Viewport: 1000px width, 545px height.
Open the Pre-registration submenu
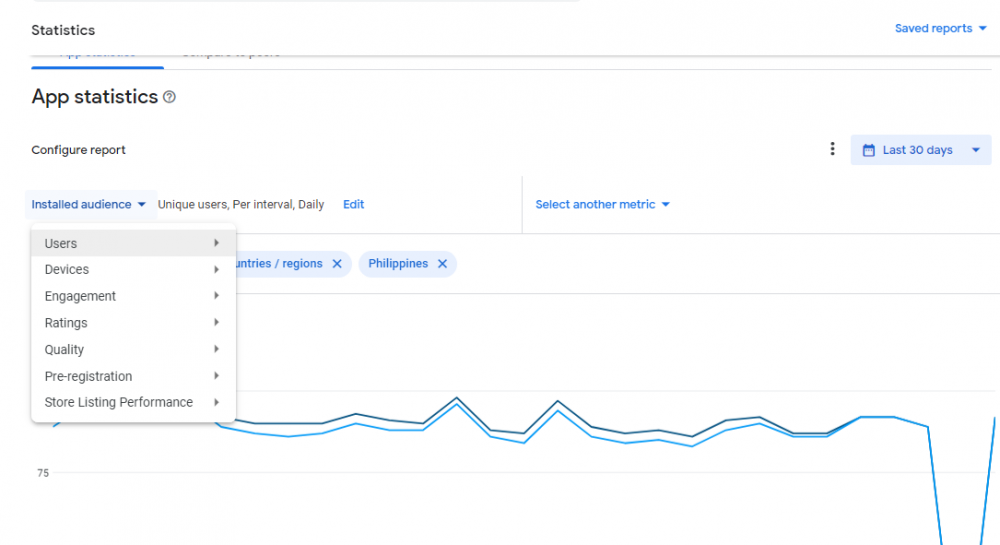(133, 376)
